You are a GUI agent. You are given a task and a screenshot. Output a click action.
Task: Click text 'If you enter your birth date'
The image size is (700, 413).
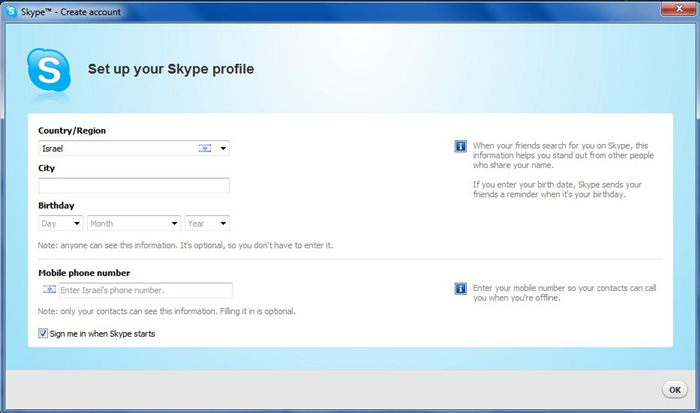tap(557, 189)
